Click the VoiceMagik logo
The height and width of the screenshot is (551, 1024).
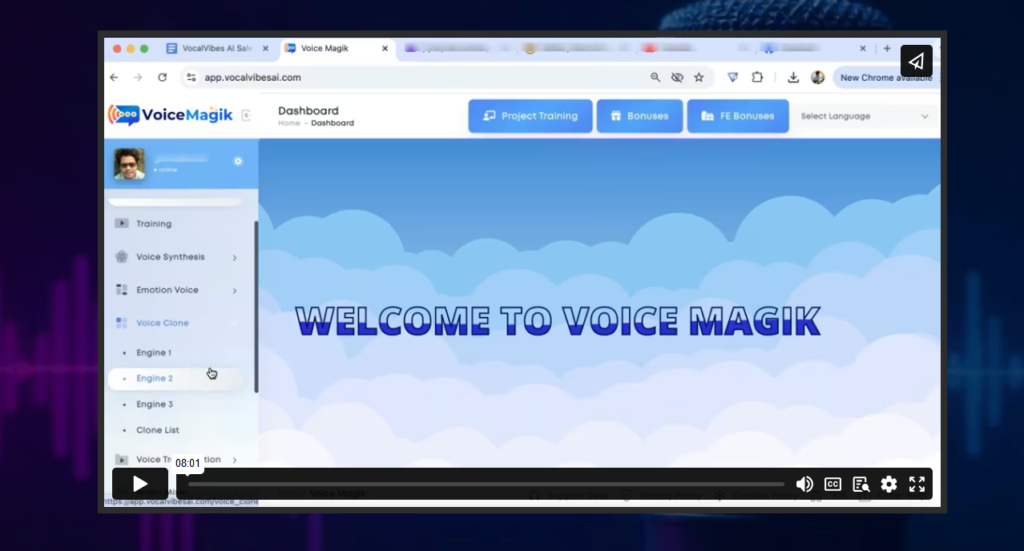[x=170, y=115]
